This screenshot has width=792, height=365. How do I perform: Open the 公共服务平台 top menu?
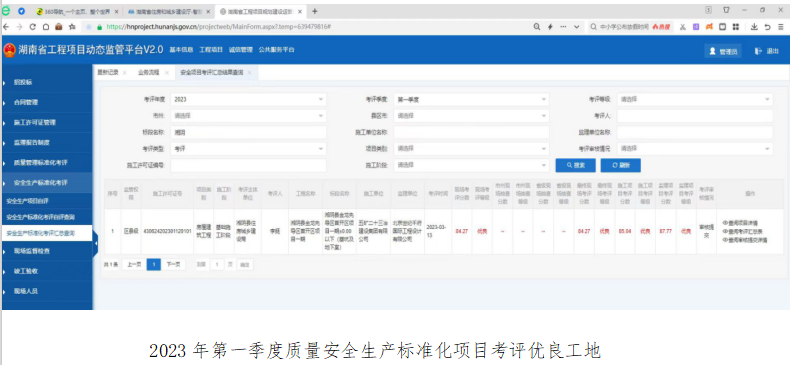pos(276,49)
